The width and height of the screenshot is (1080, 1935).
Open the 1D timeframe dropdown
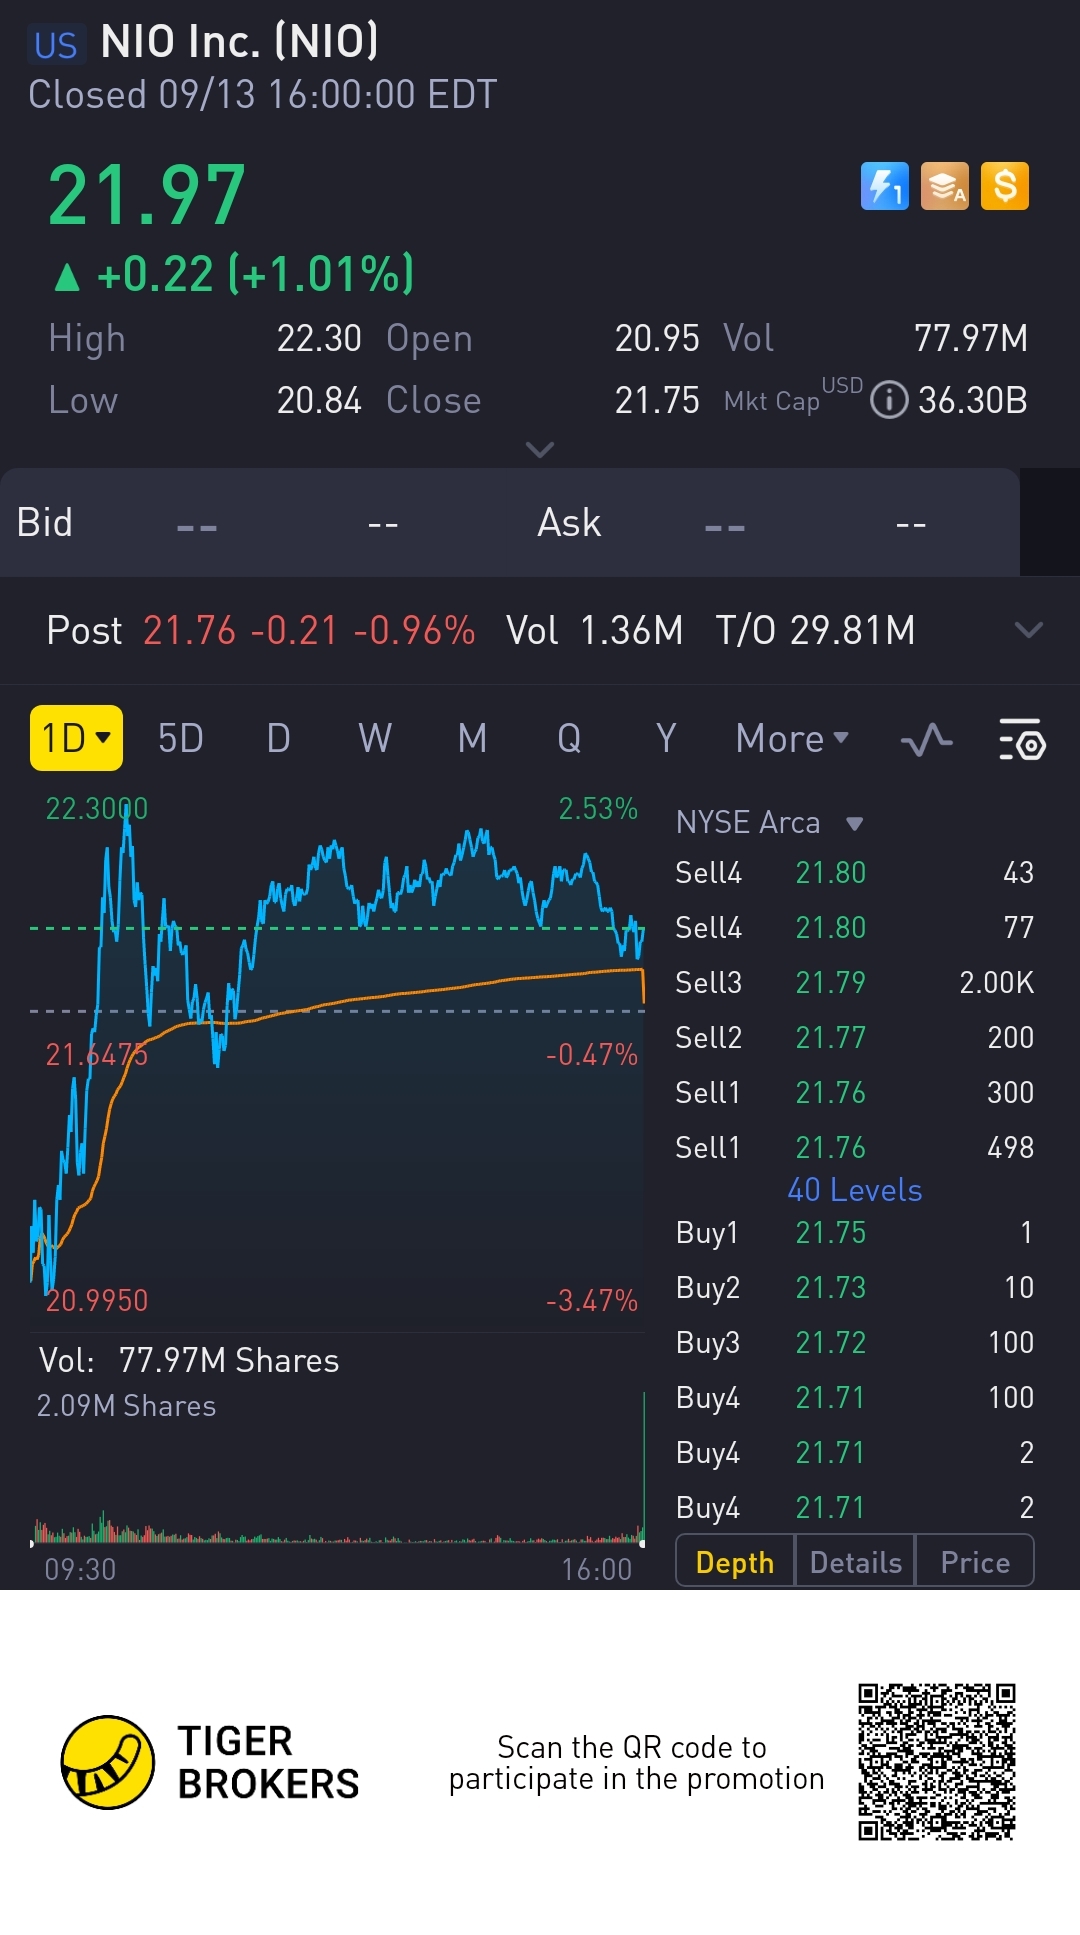[76, 738]
